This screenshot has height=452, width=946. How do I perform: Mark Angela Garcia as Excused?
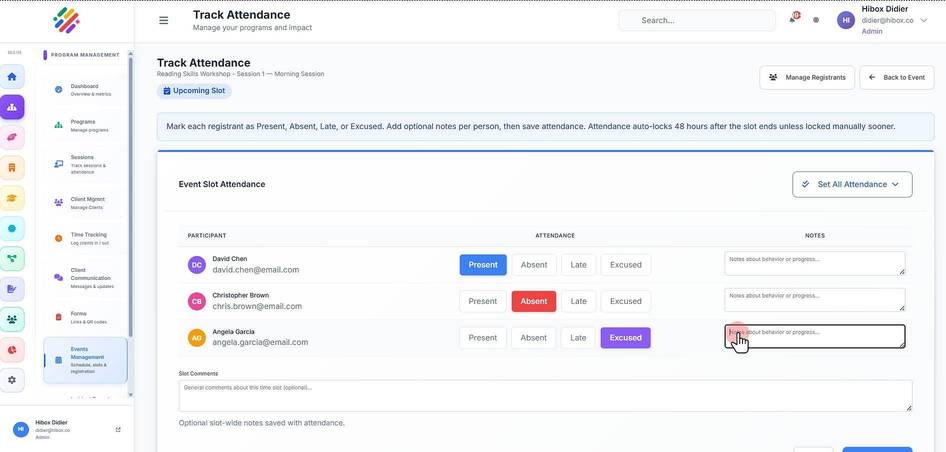point(626,338)
